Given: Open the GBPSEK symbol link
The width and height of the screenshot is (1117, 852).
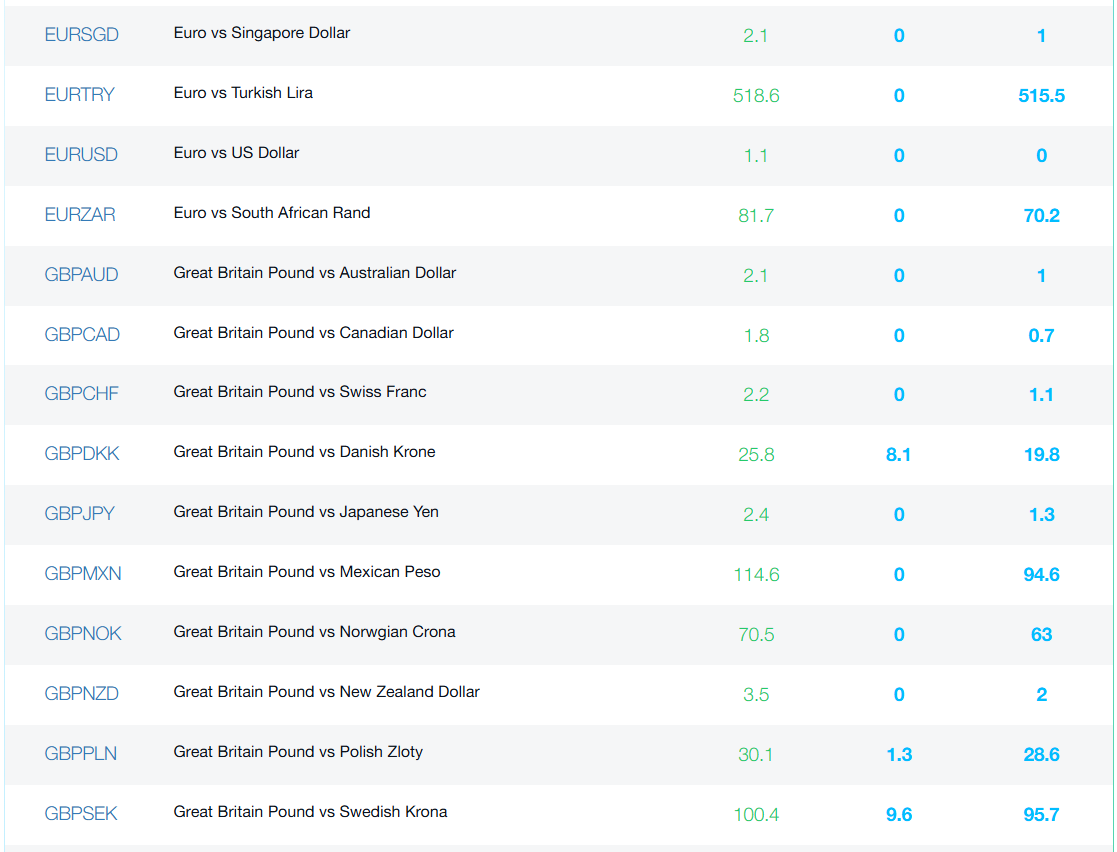Looking at the screenshot, I should coord(81,814).
